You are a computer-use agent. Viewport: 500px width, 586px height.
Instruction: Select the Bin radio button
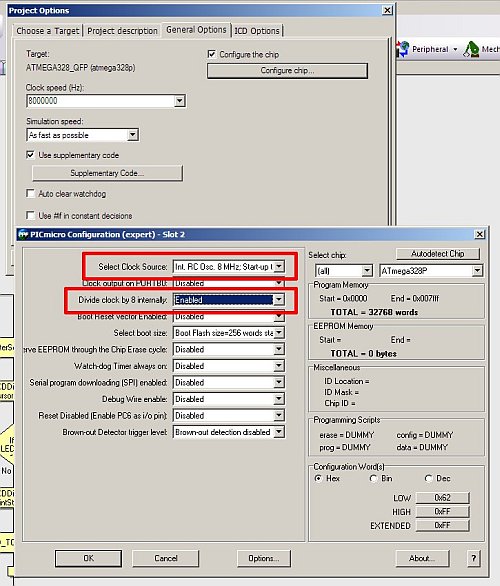point(373,478)
